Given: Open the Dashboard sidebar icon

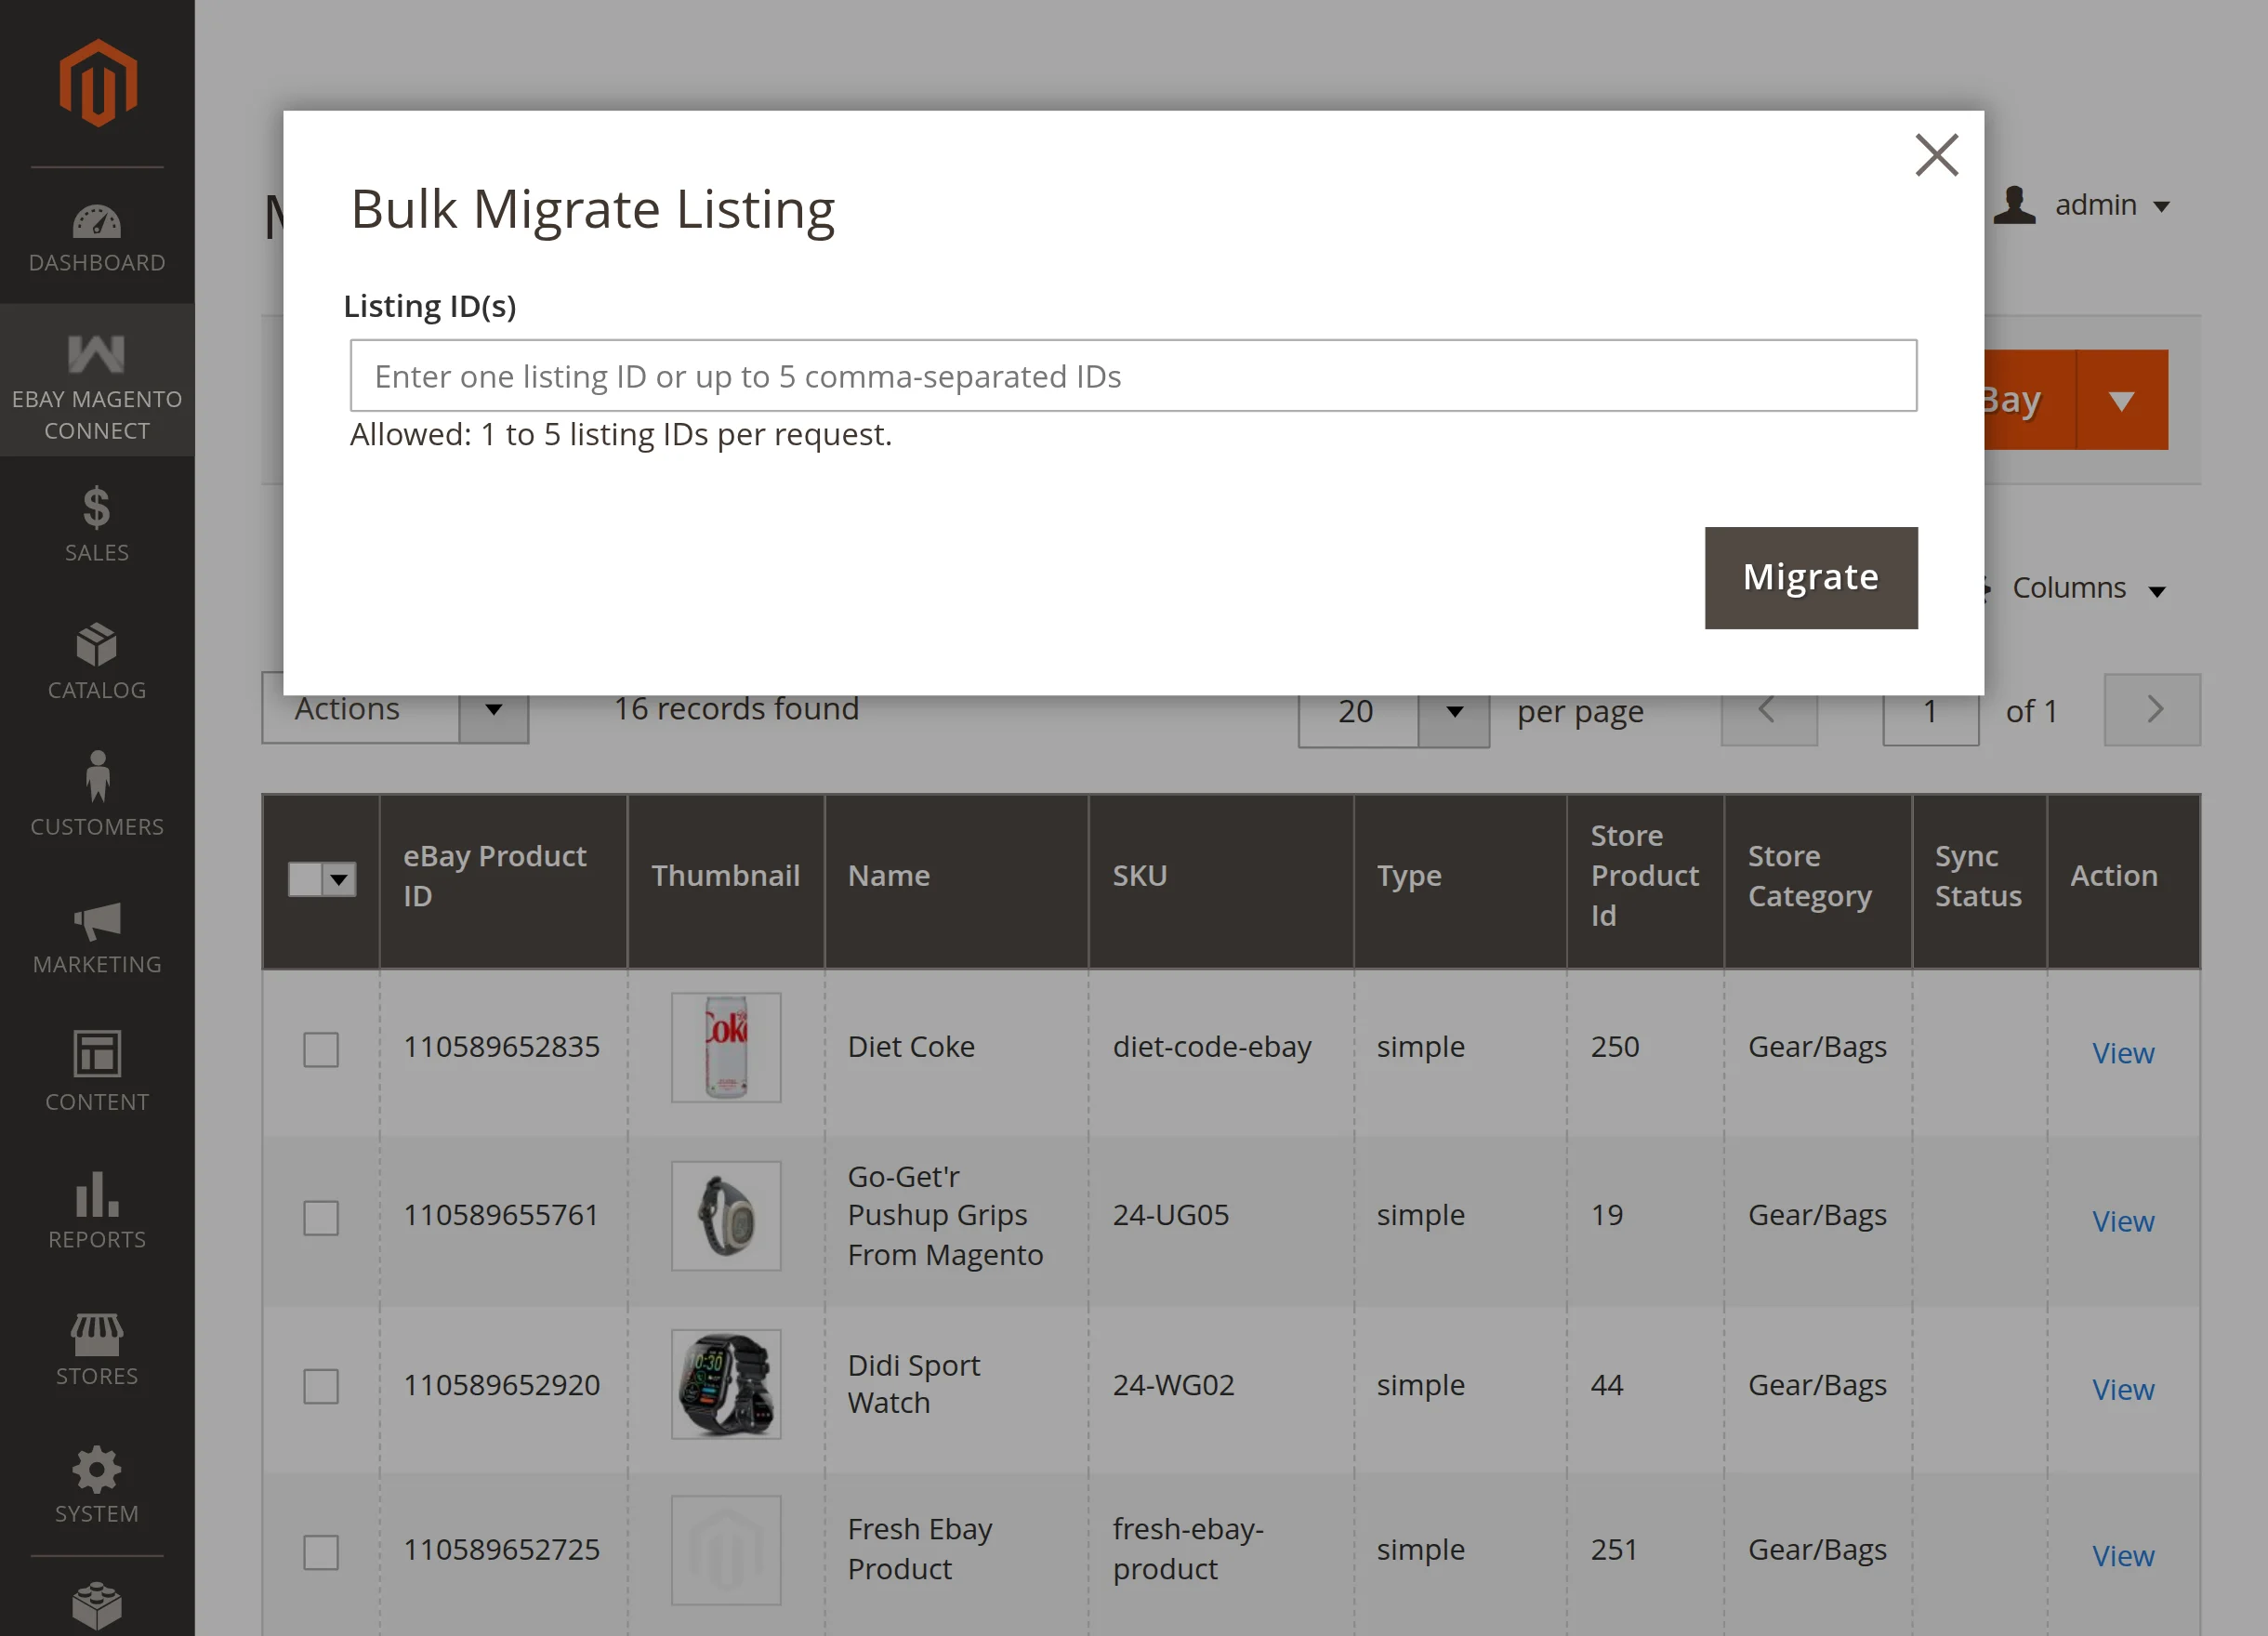Looking at the screenshot, I should pos(97,221).
